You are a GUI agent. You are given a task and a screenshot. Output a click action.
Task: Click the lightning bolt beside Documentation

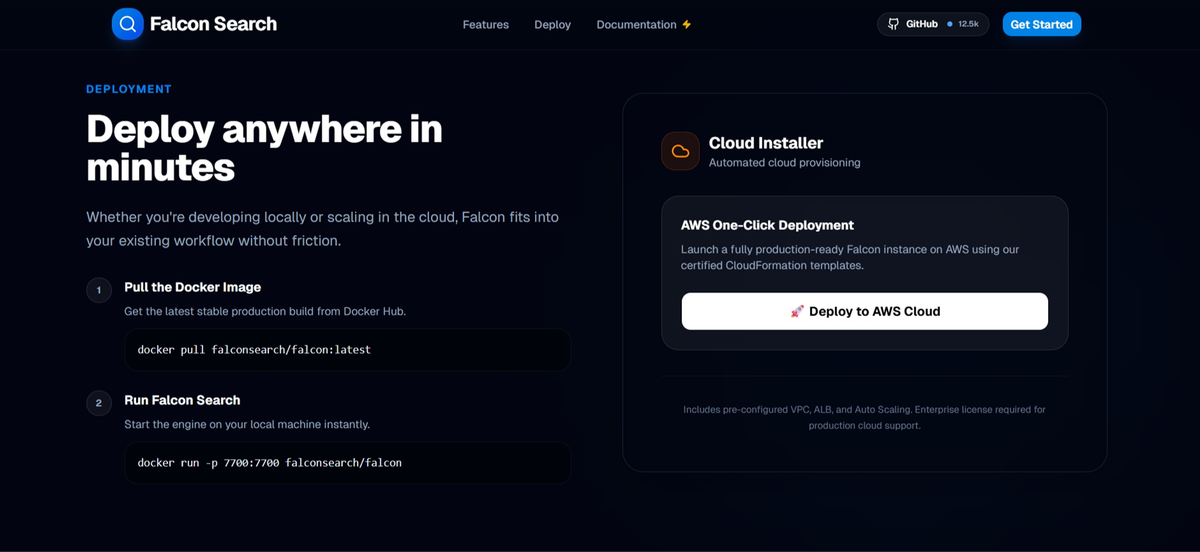click(687, 24)
